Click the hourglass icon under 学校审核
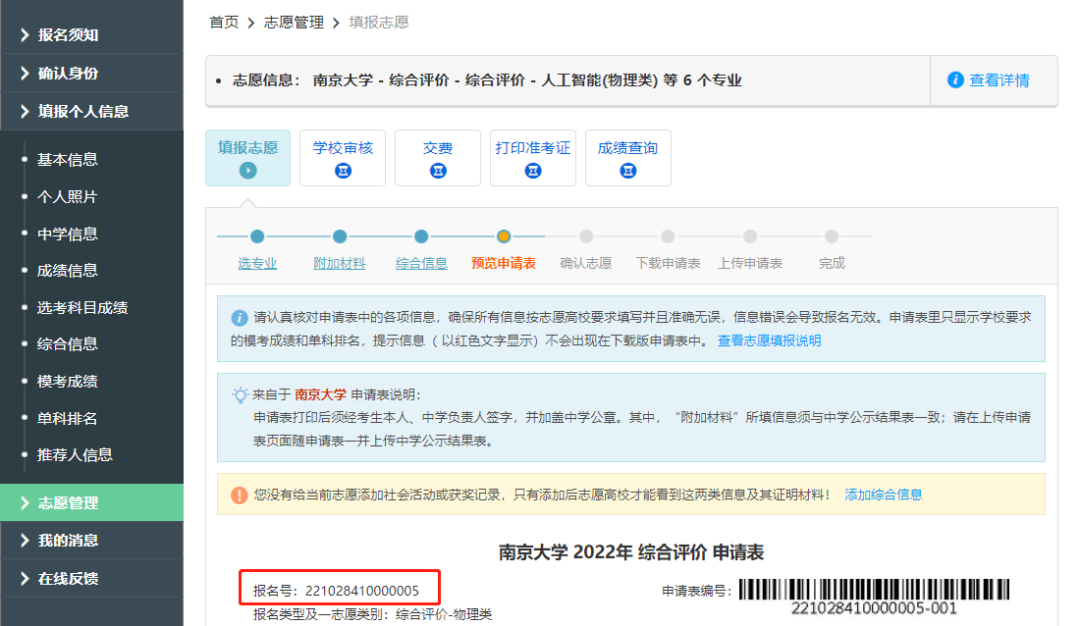 pos(342,171)
